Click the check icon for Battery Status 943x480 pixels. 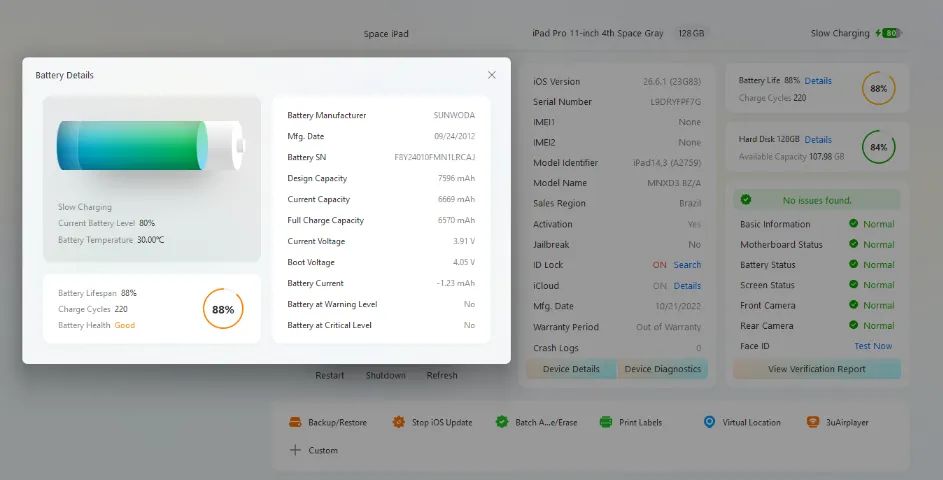click(x=853, y=265)
